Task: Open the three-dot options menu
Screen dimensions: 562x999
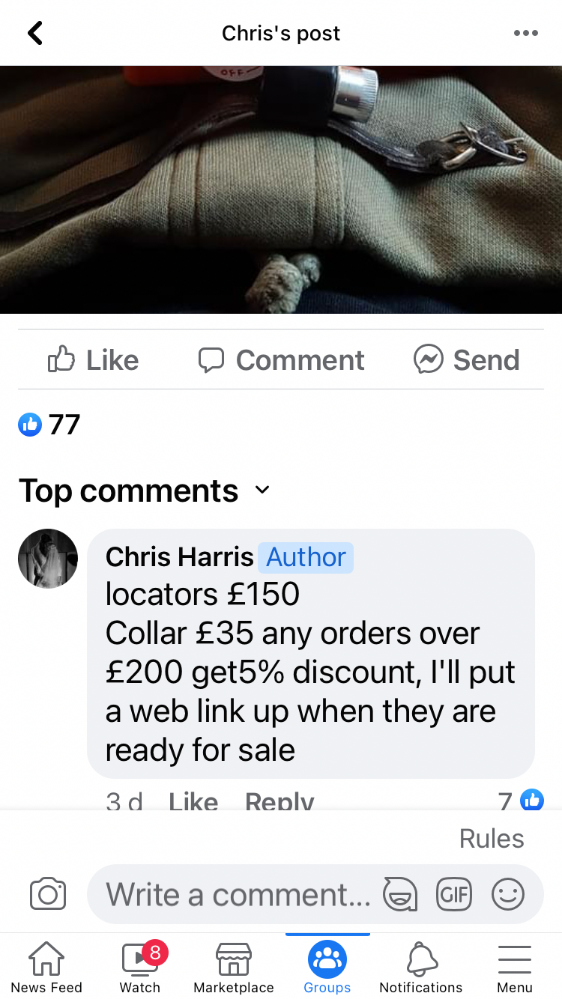Action: click(526, 33)
